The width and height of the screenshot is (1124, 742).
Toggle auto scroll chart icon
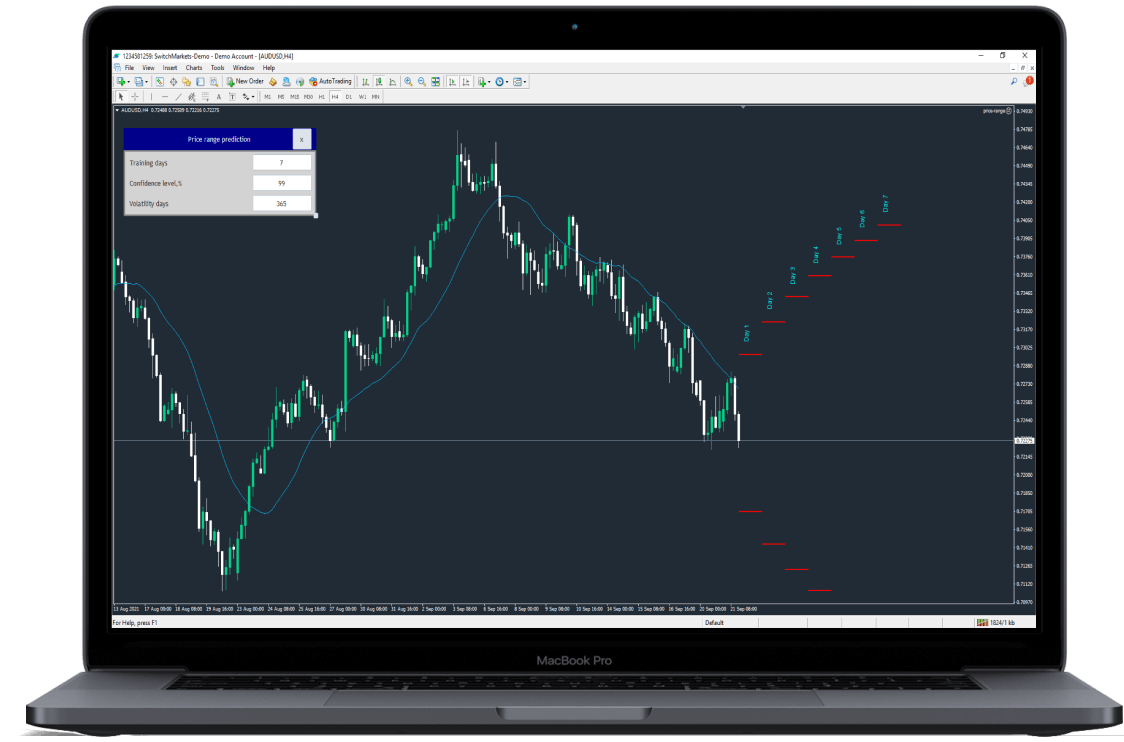point(452,82)
